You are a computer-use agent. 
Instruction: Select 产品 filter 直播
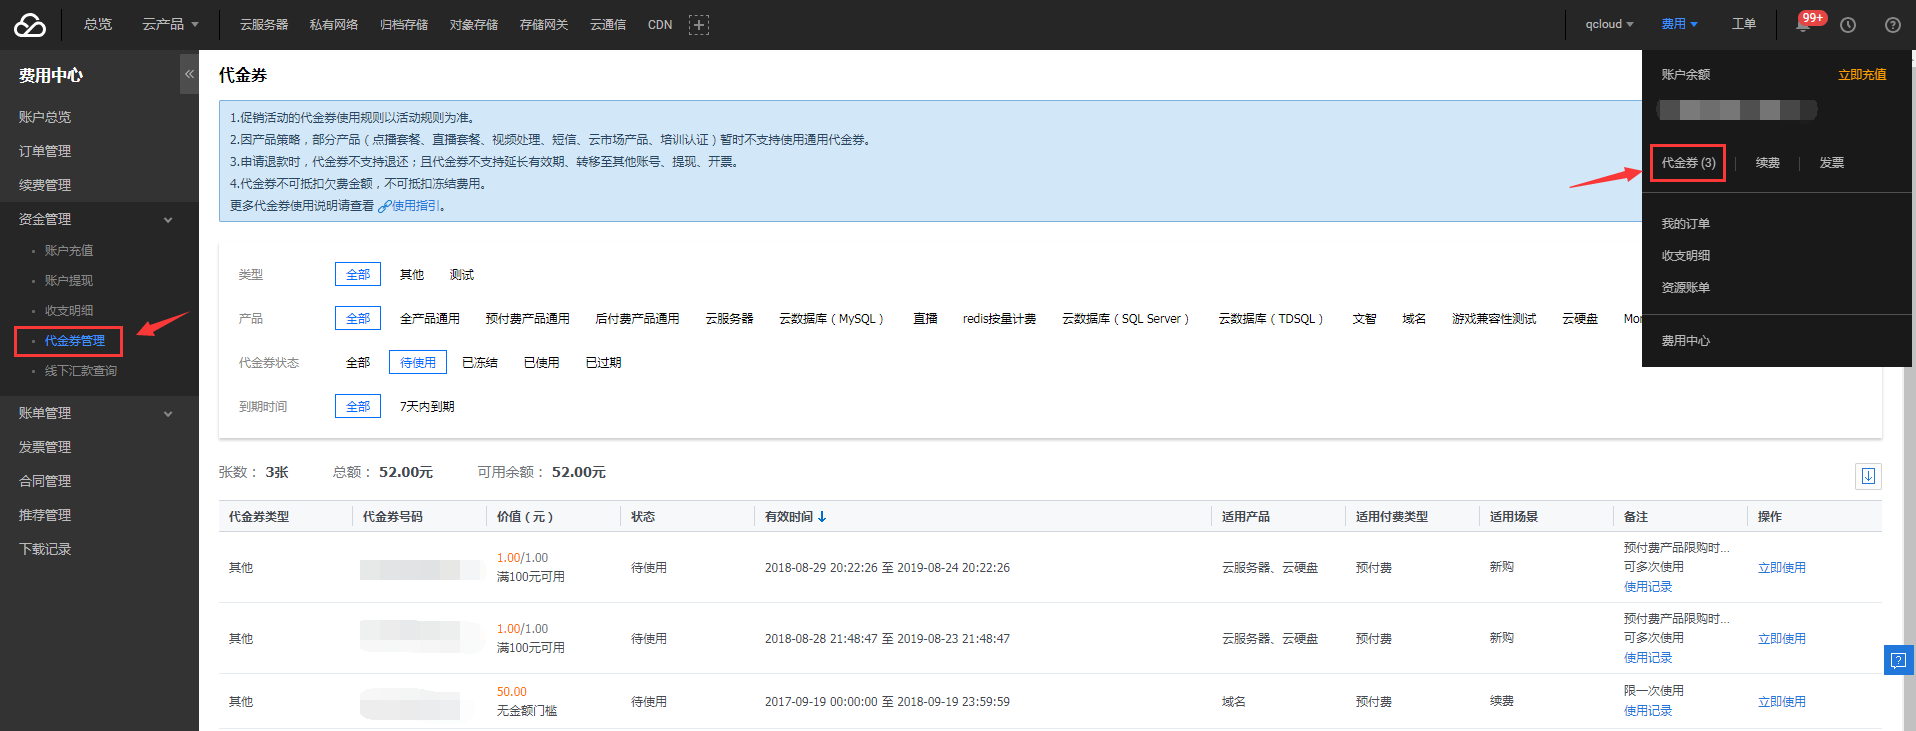click(x=925, y=319)
